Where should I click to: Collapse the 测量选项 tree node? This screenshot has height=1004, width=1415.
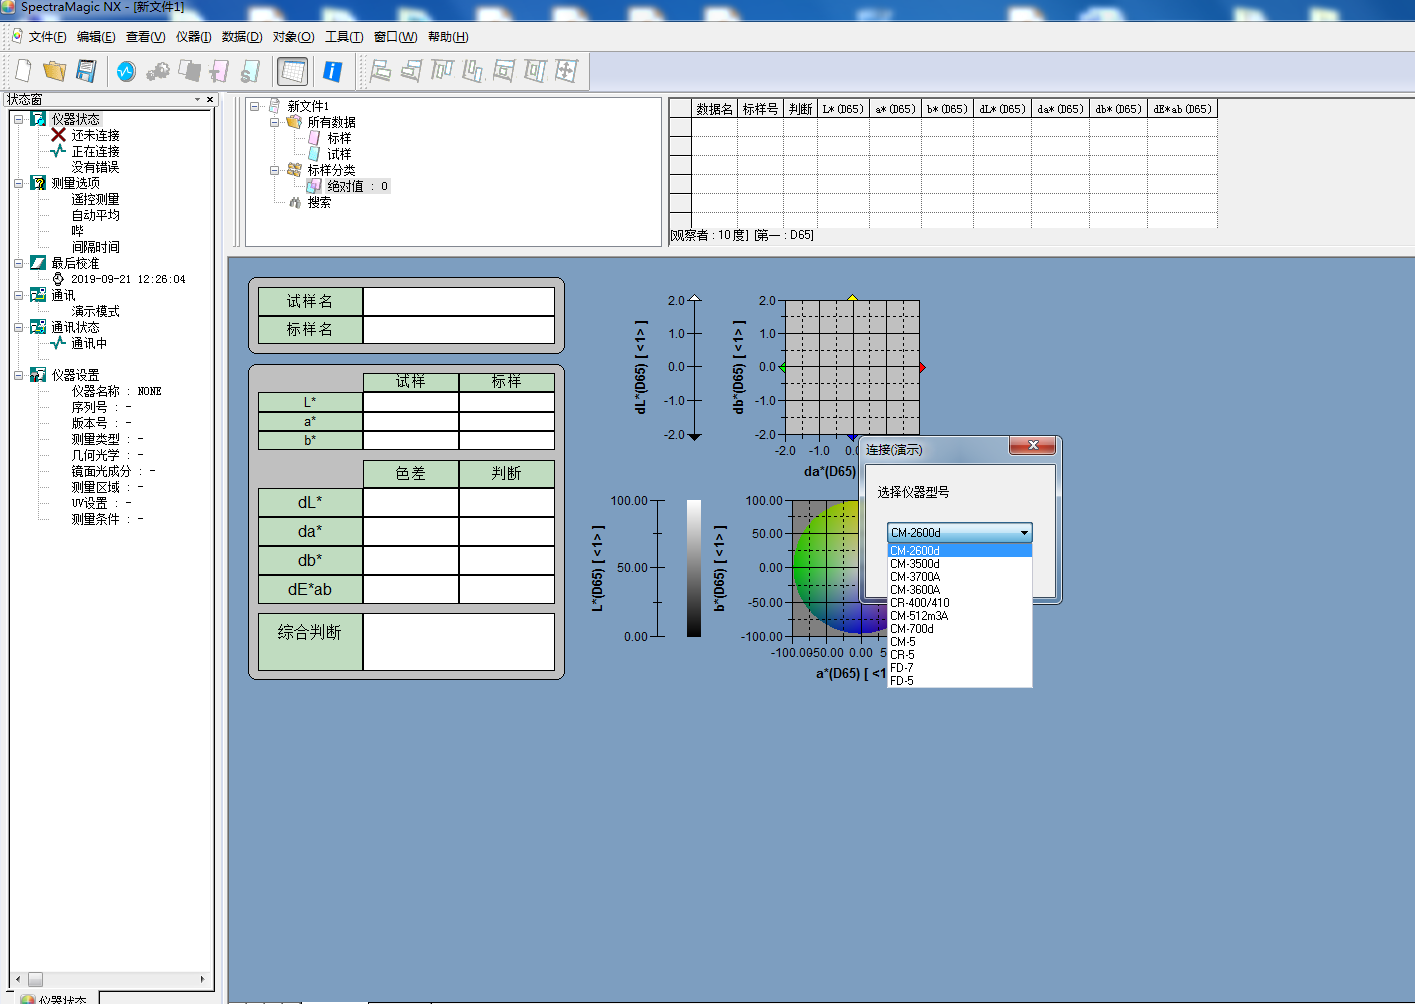[x=18, y=183]
